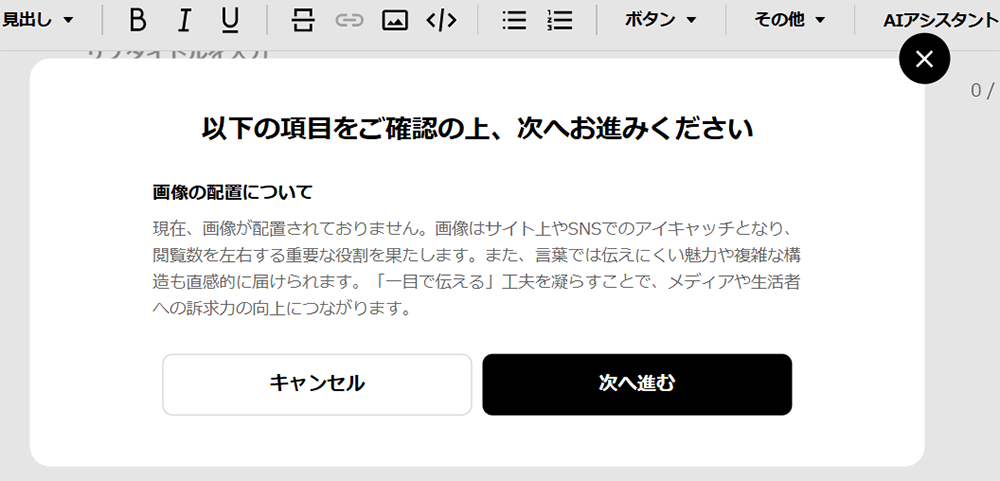
Task: Close the dialog with the X button
Action: click(924, 59)
